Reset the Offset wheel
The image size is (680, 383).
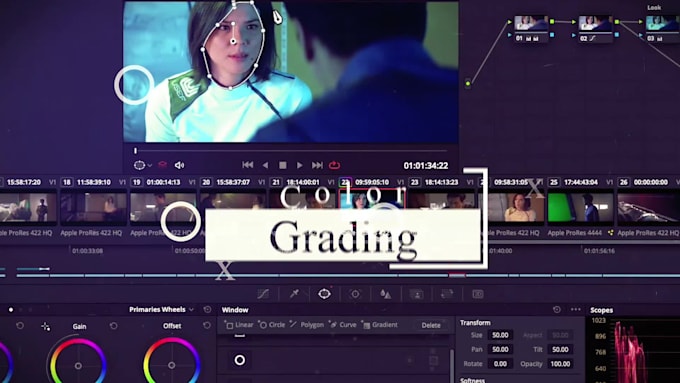(207, 325)
